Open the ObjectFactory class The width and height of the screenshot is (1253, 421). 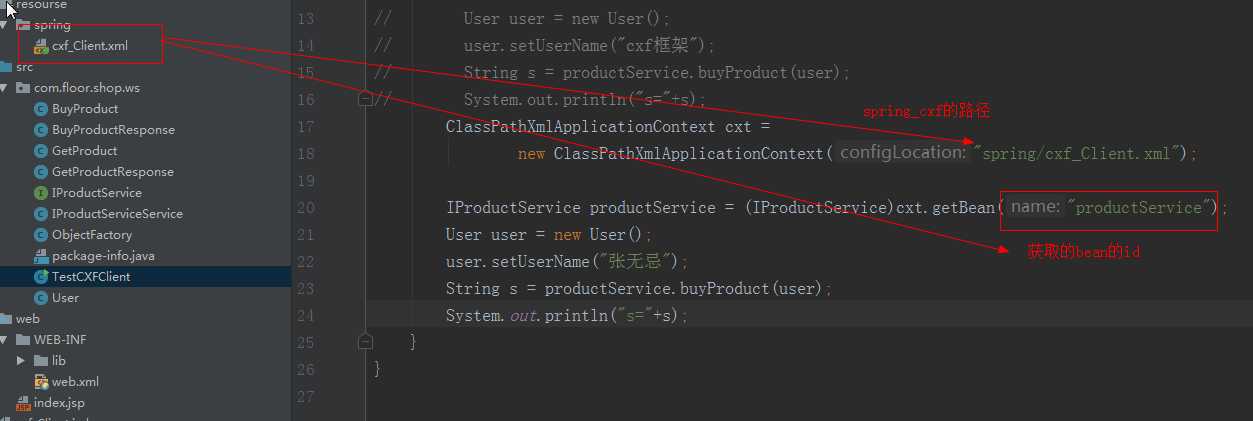[x=92, y=235]
